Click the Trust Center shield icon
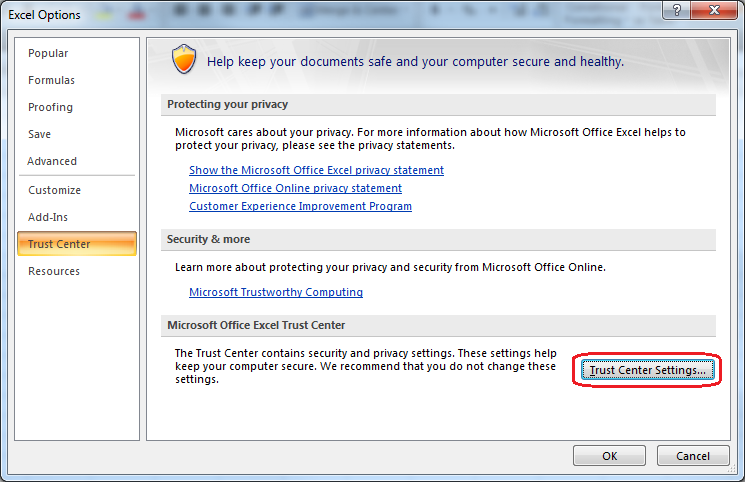 pyautogui.click(x=184, y=59)
